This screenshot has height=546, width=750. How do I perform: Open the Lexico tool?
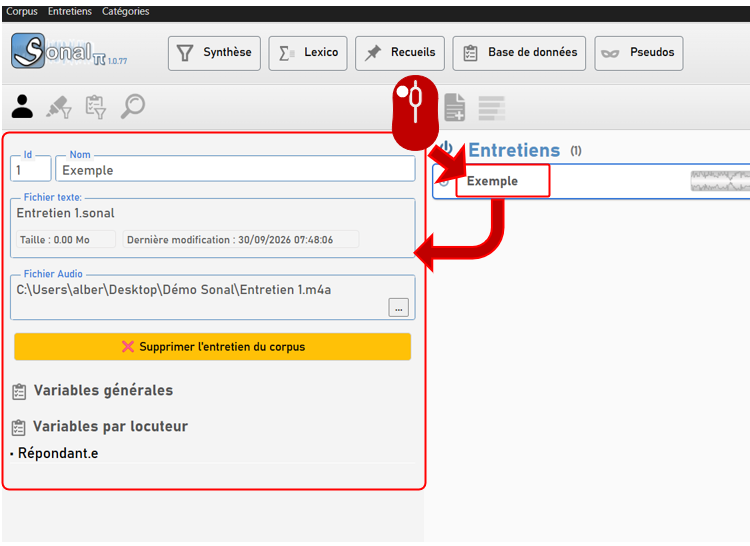click(308, 53)
